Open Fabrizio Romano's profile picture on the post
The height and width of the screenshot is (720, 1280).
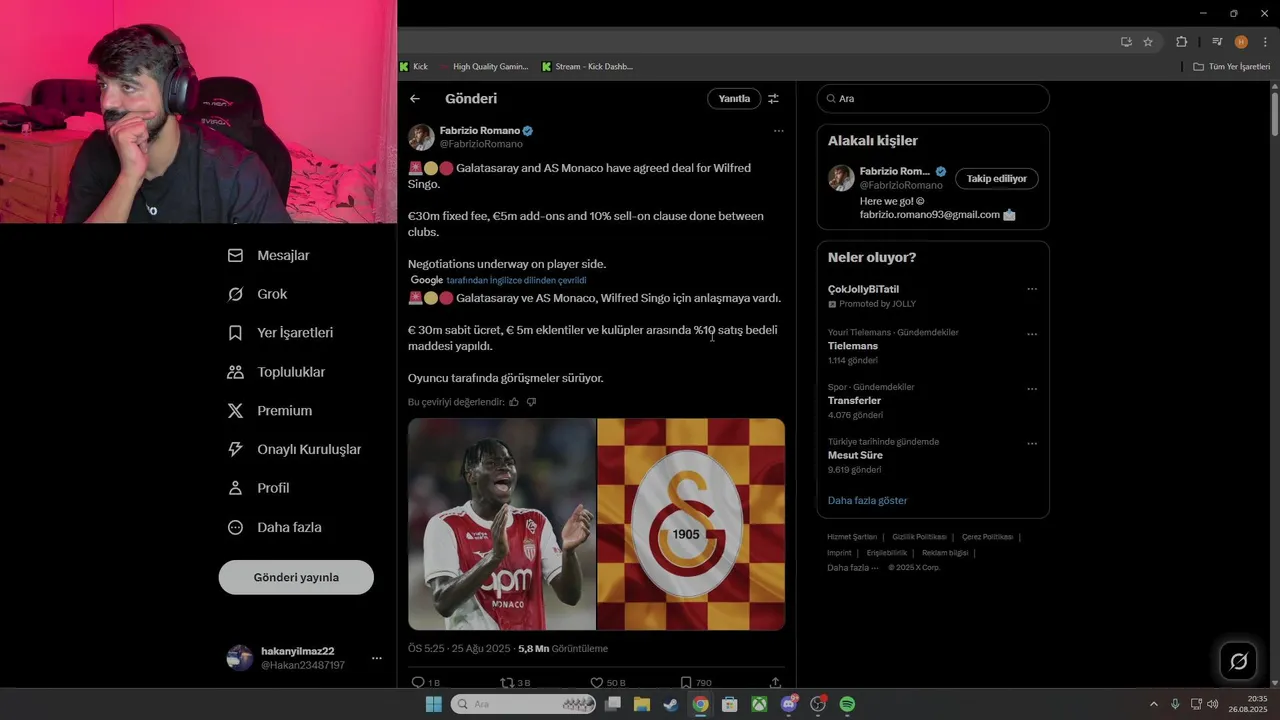tap(421, 137)
